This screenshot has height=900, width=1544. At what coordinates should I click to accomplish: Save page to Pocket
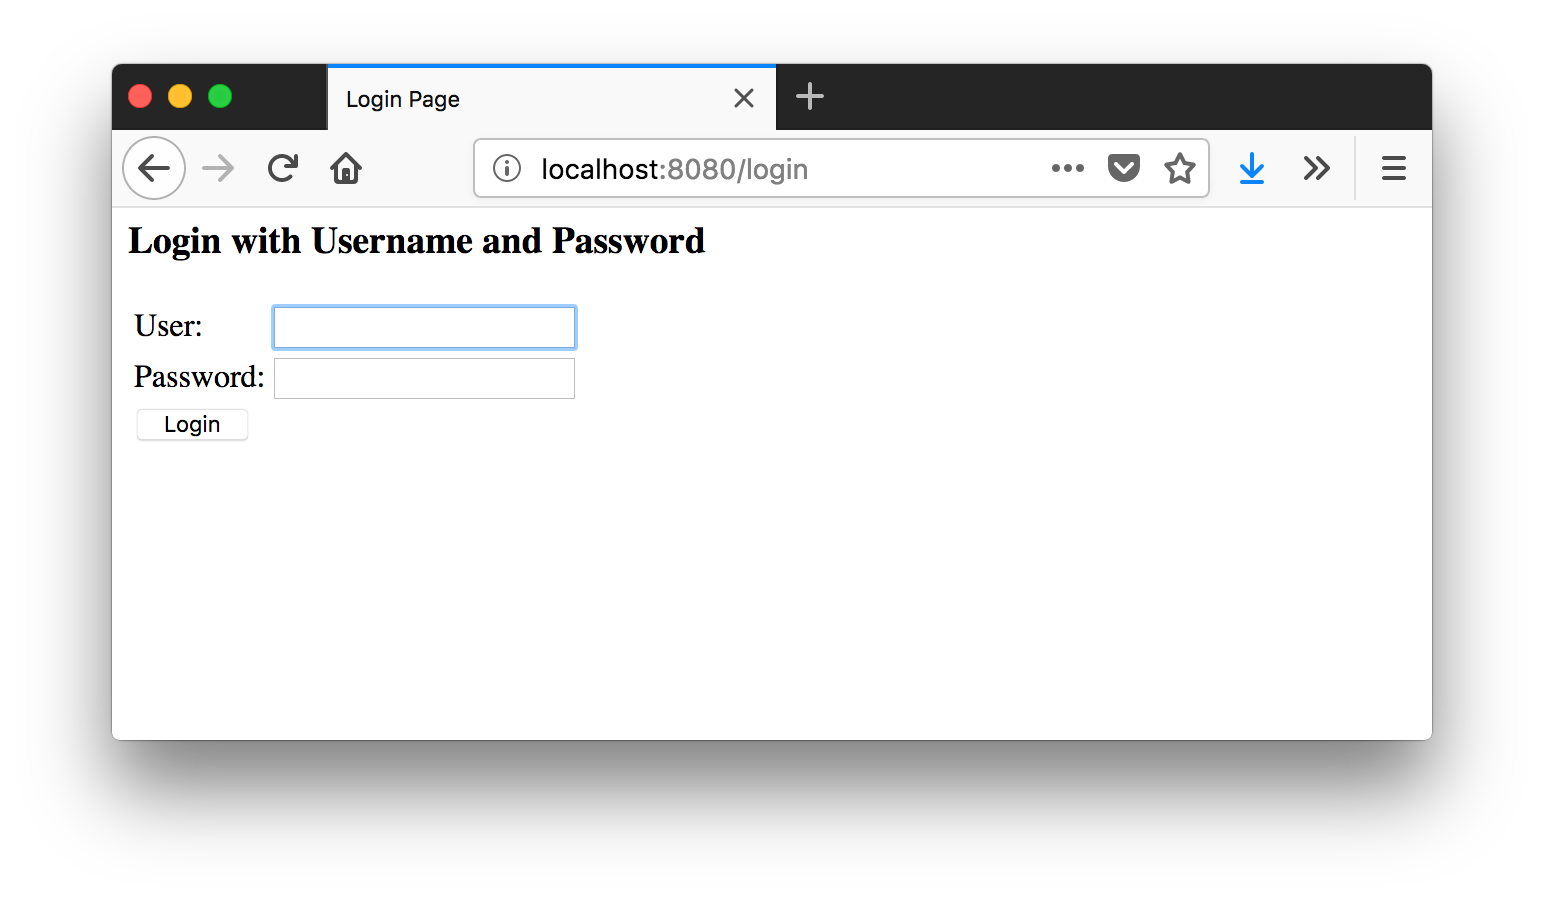click(x=1124, y=168)
